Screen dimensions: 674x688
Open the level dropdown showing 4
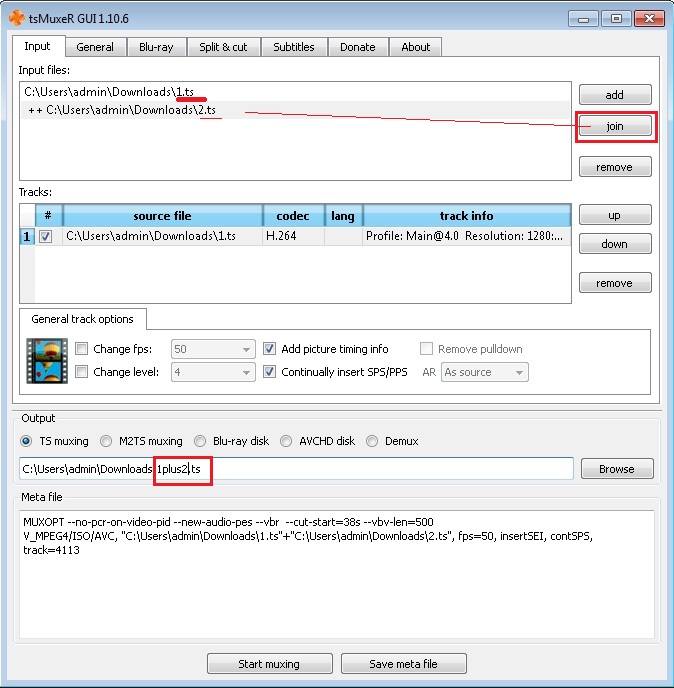(213, 372)
